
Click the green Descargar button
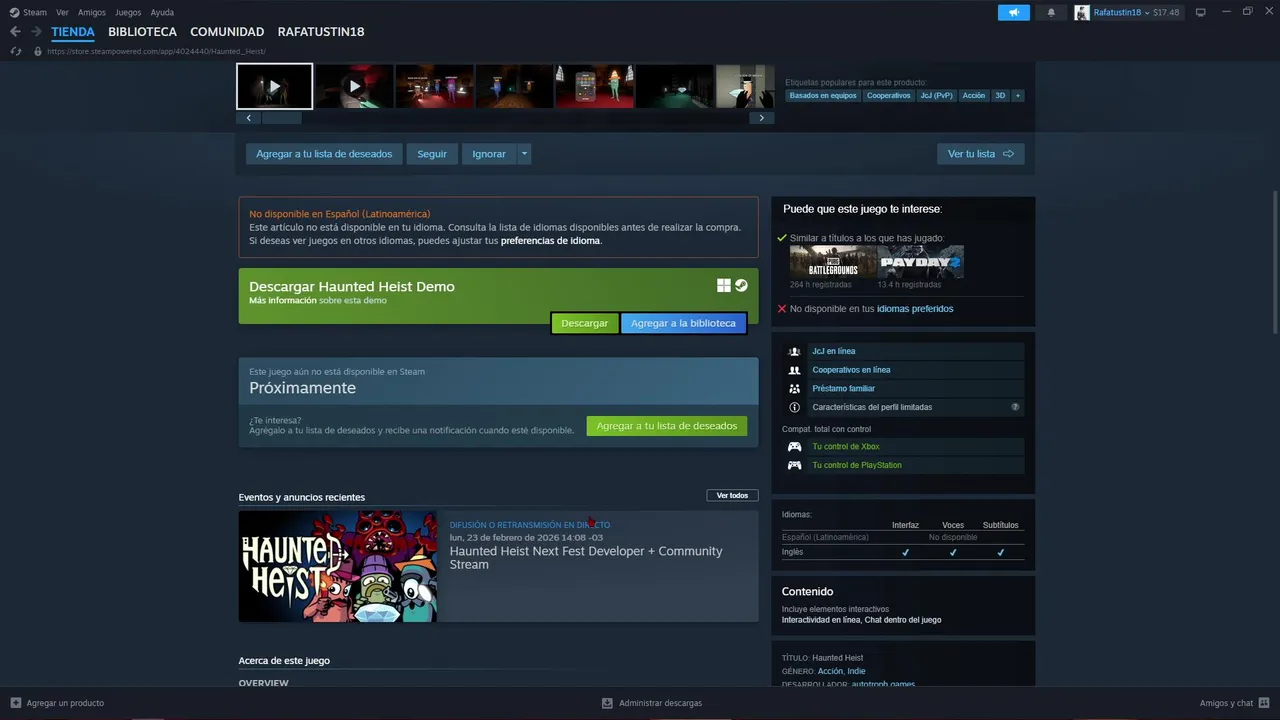(585, 323)
